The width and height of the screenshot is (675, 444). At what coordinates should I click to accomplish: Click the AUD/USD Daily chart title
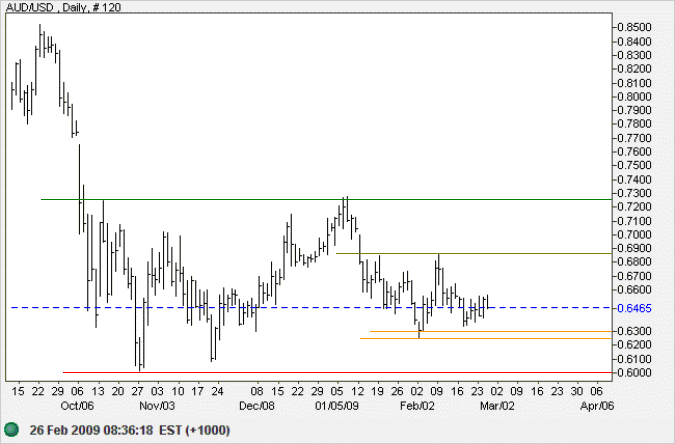pyautogui.click(x=63, y=7)
